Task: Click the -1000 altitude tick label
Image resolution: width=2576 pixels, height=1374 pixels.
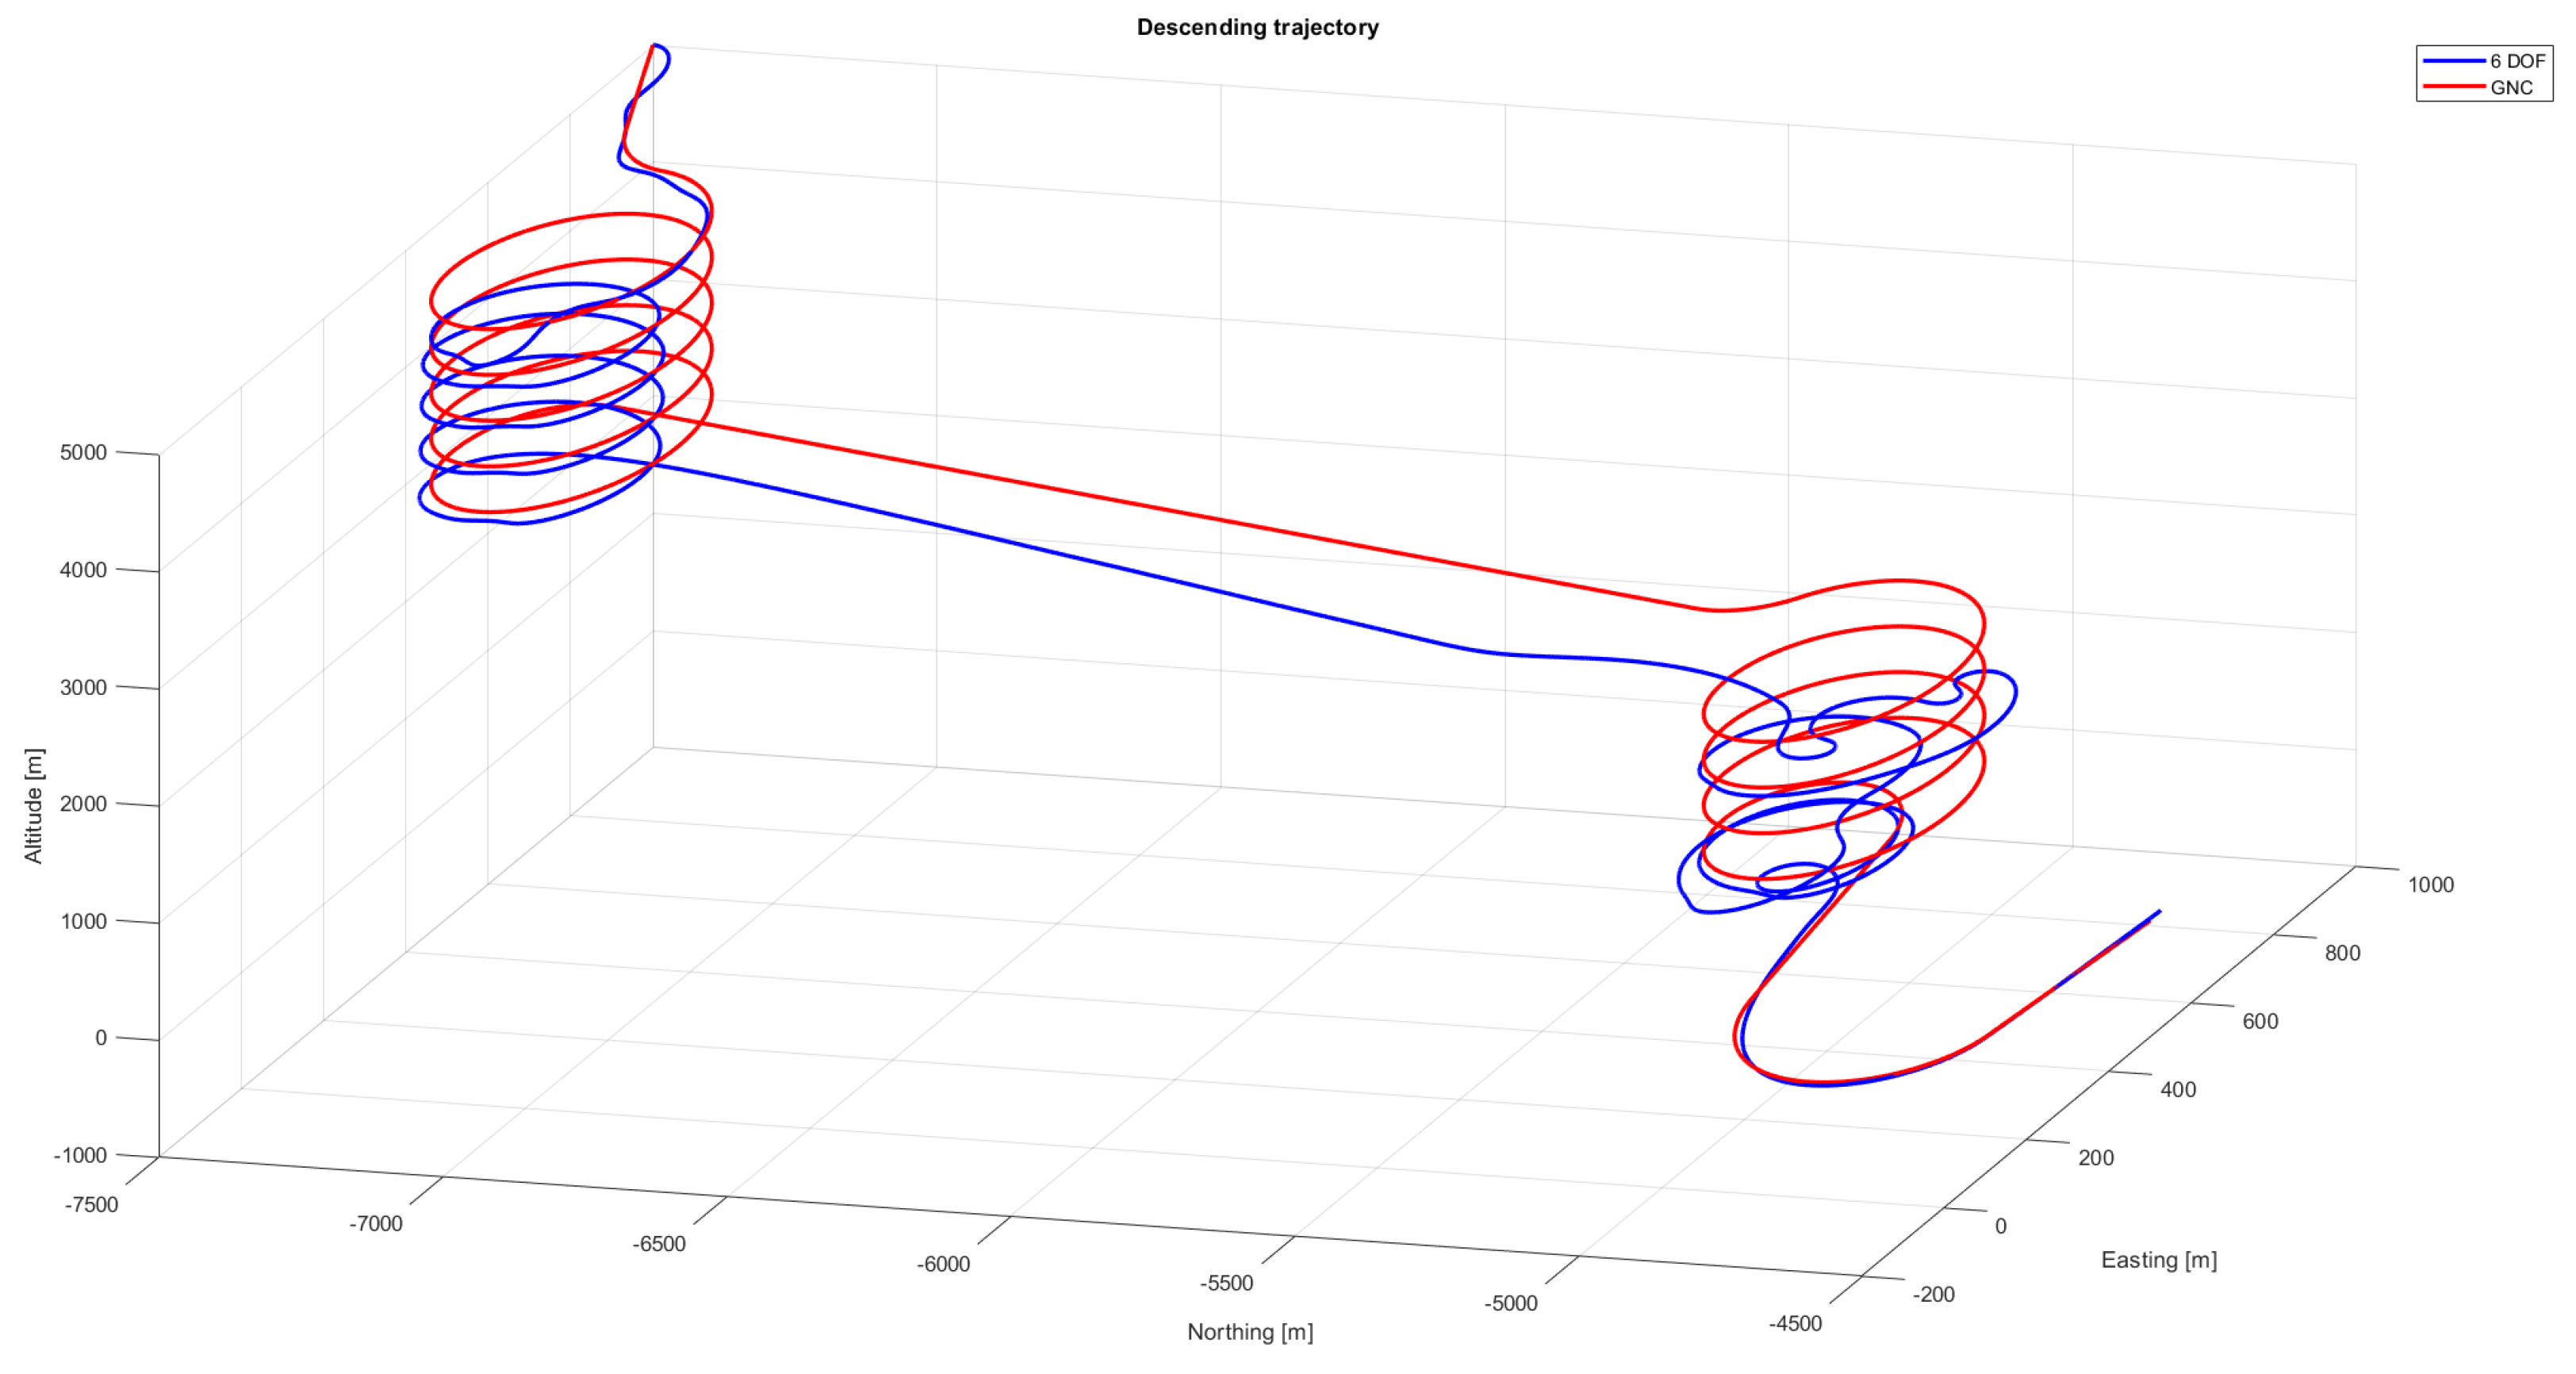Action: coord(80,1155)
